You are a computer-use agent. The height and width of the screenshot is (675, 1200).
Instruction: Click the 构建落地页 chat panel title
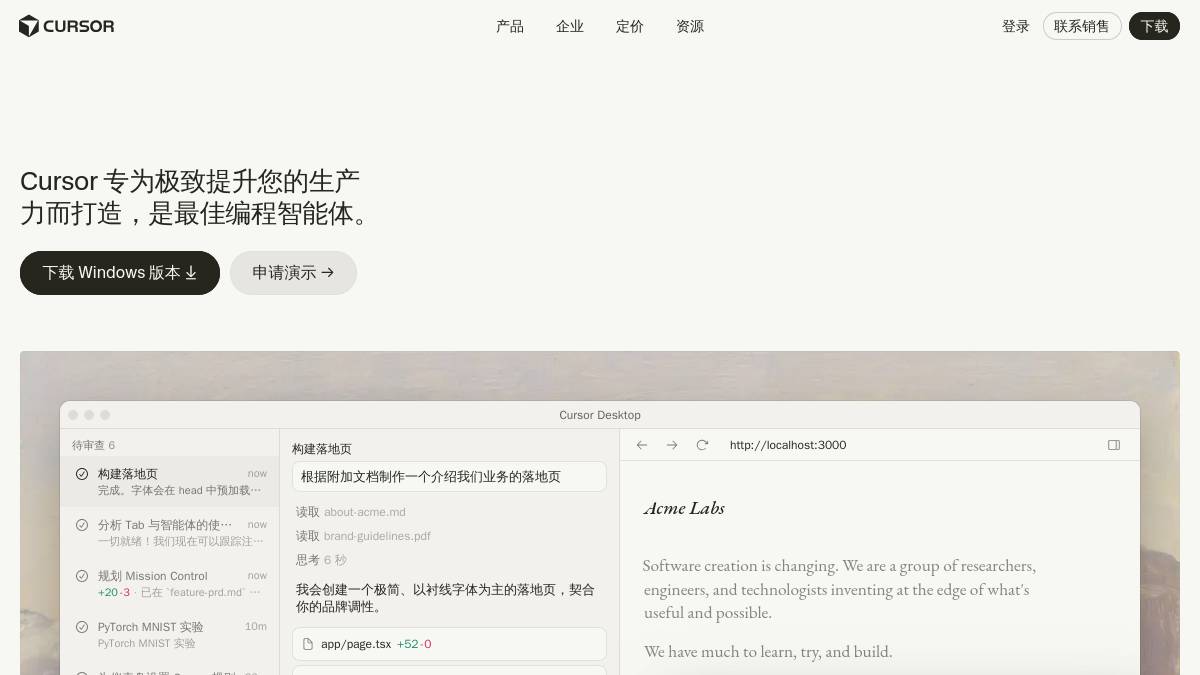point(322,449)
